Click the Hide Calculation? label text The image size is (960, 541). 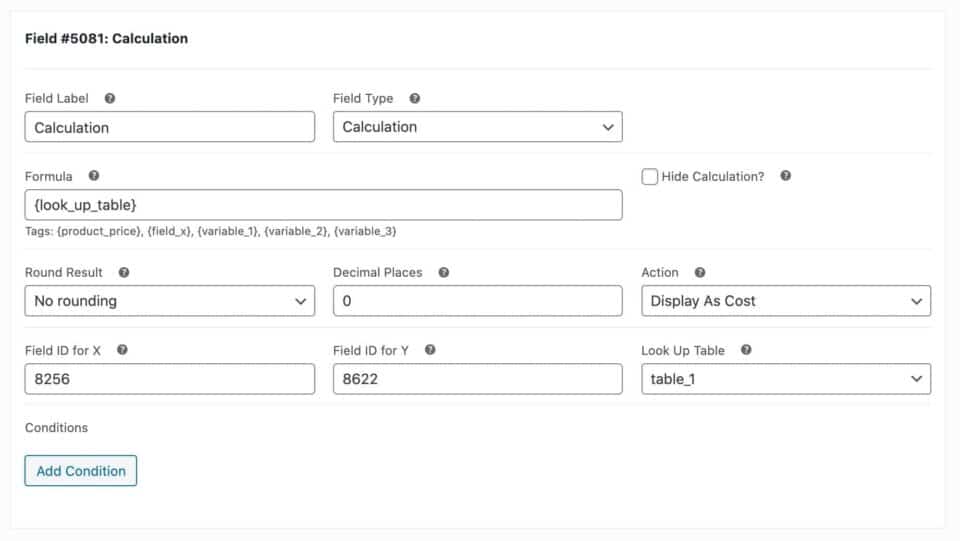pos(713,177)
